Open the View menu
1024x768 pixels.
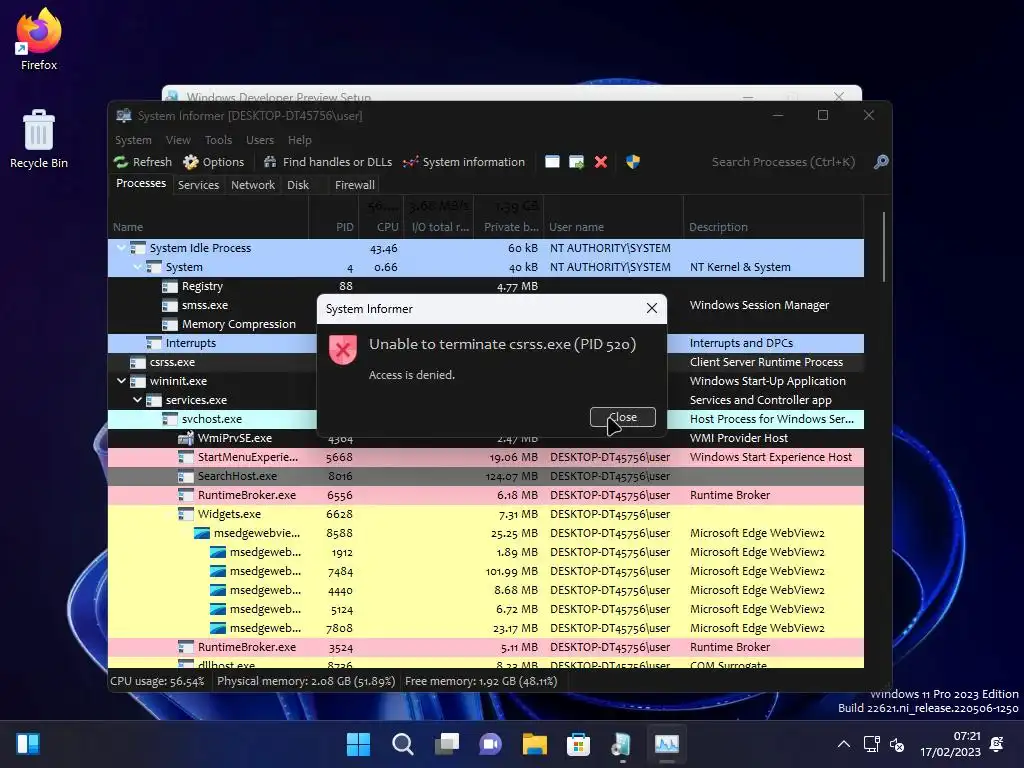point(178,140)
